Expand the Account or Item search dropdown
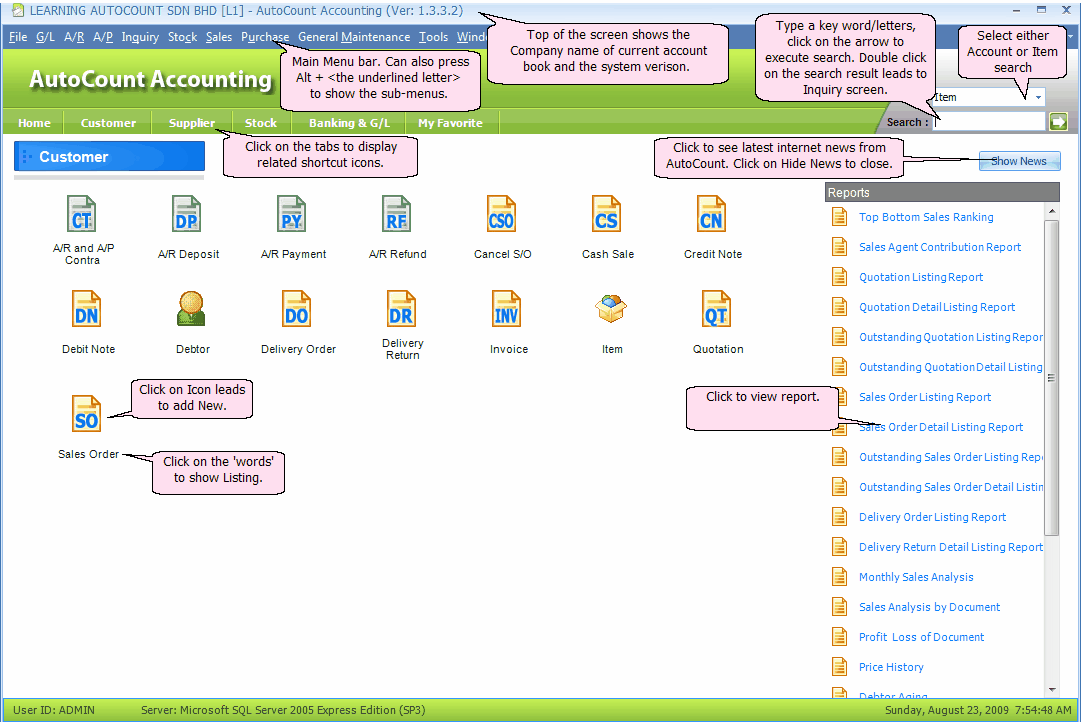Image resolution: width=1081 pixels, height=722 pixels. coord(1038,98)
